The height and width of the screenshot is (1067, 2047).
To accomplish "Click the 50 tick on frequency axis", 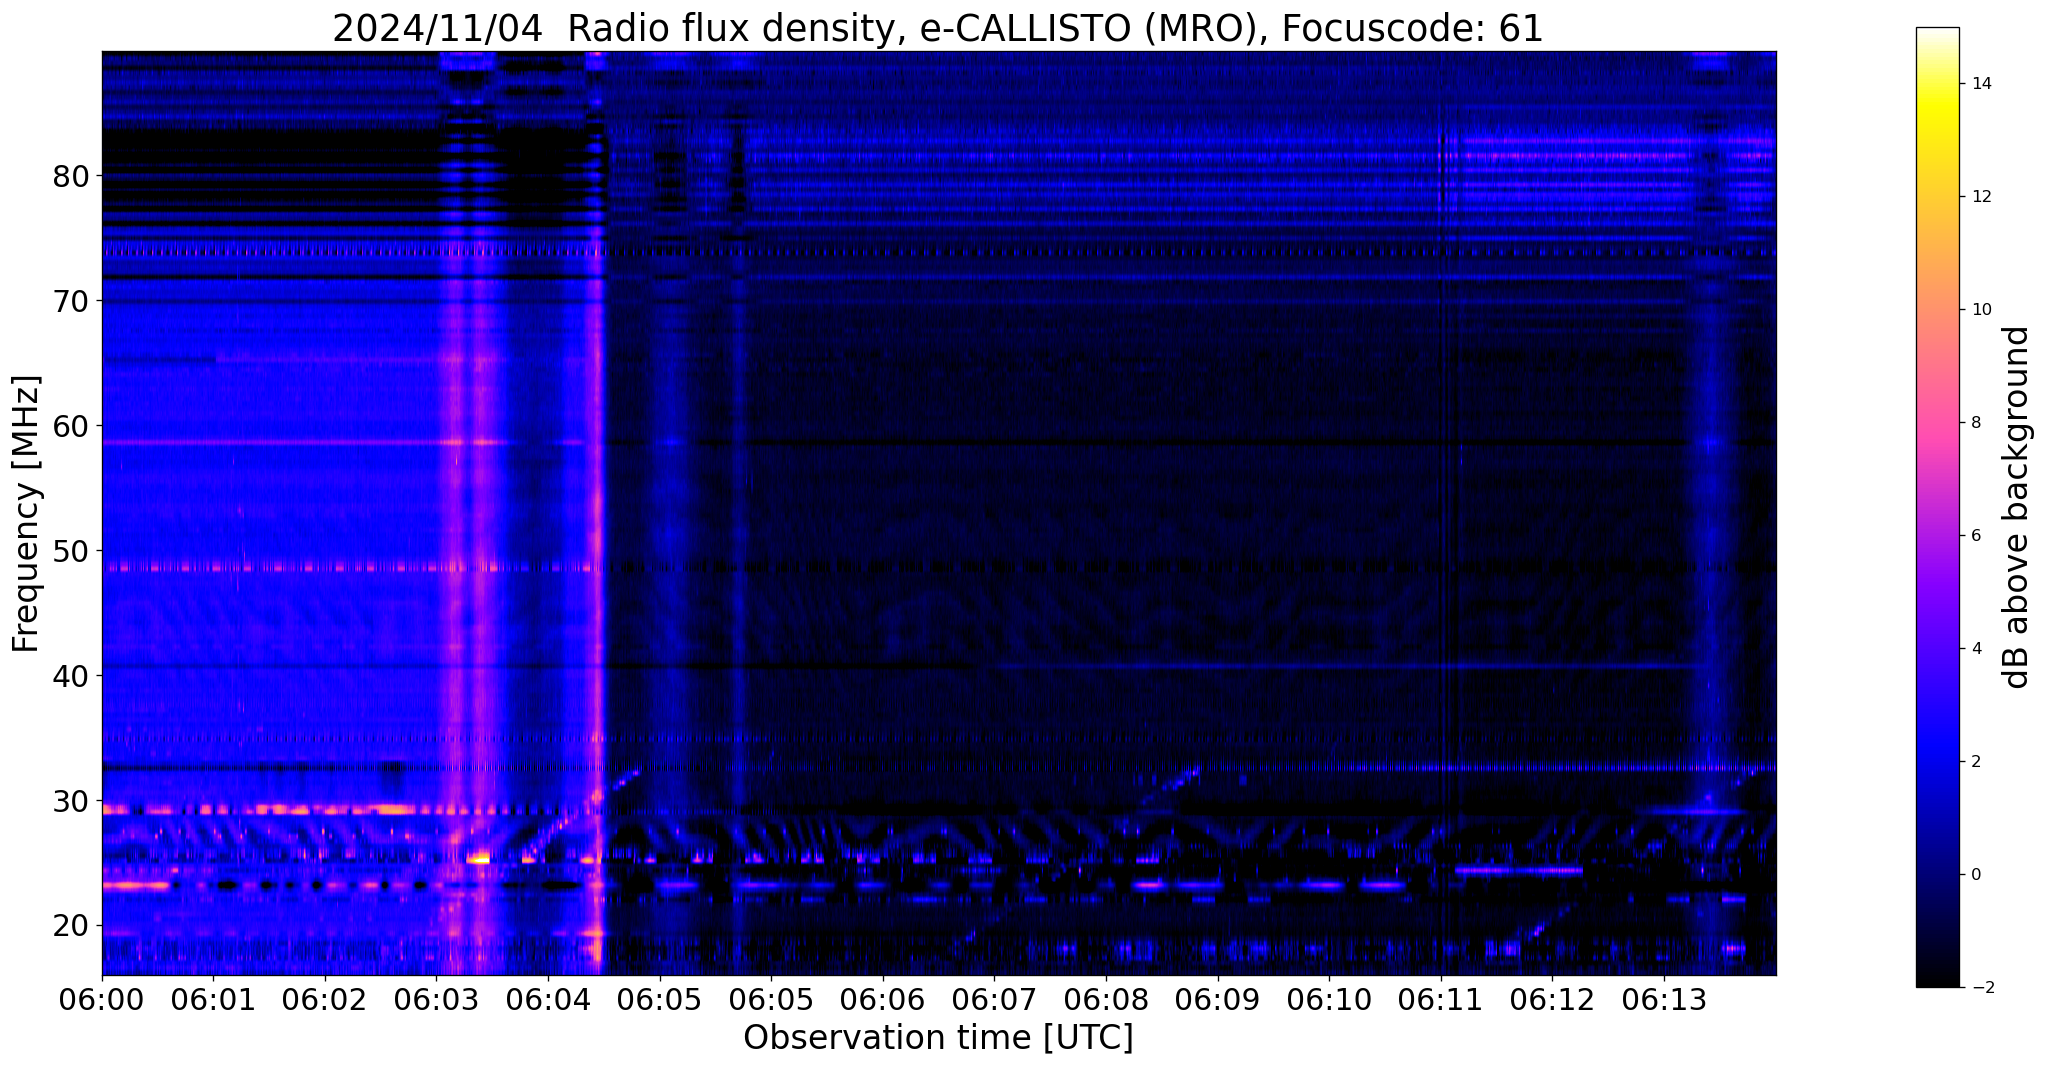I will pyautogui.click(x=71, y=551).
